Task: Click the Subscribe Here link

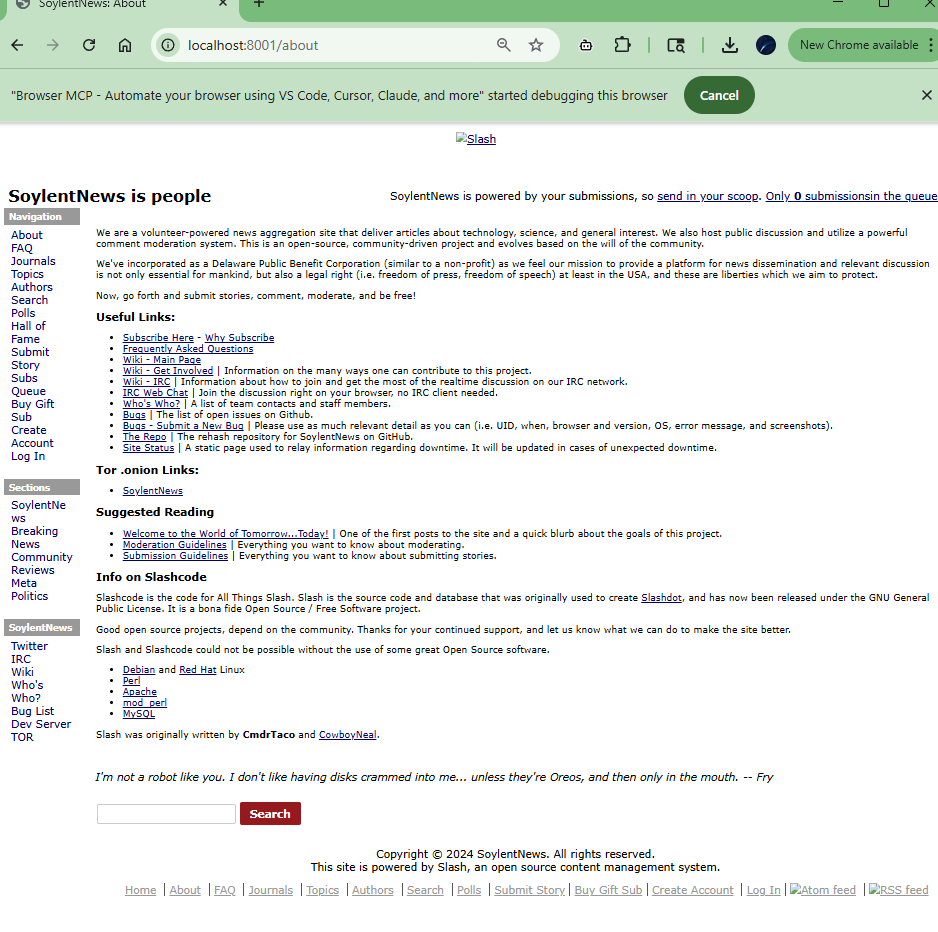Action: point(158,338)
